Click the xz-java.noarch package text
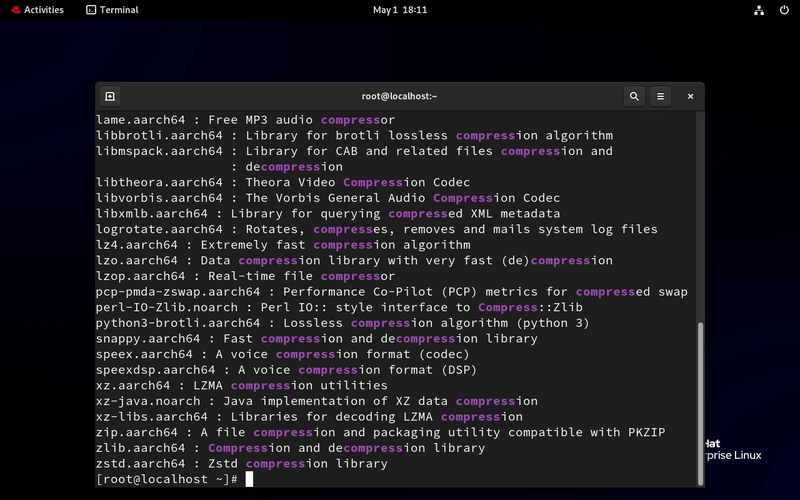 (148, 401)
